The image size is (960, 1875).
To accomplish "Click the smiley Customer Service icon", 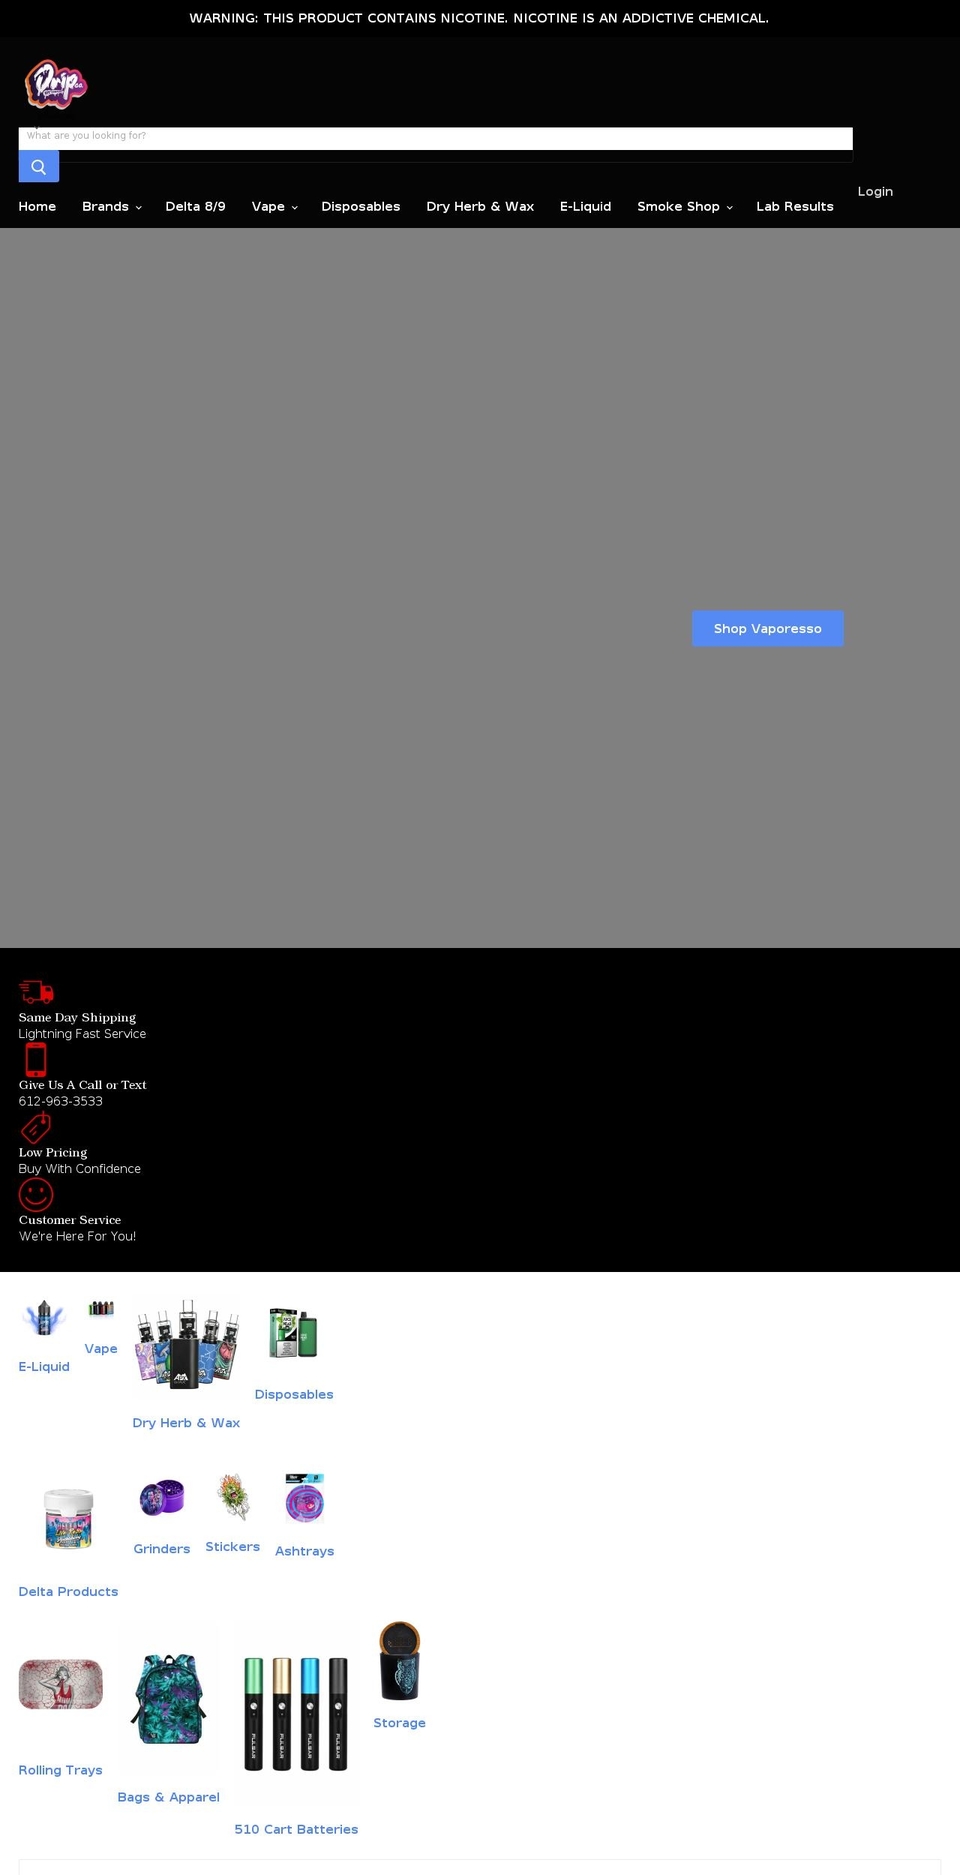I will 36,1194.
